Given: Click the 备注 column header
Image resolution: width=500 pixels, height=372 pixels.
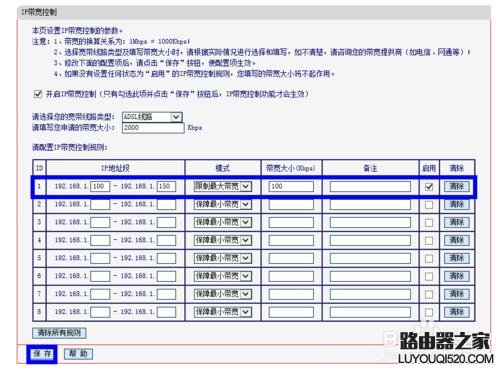Looking at the screenshot, I should pyautogui.click(x=370, y=168).
